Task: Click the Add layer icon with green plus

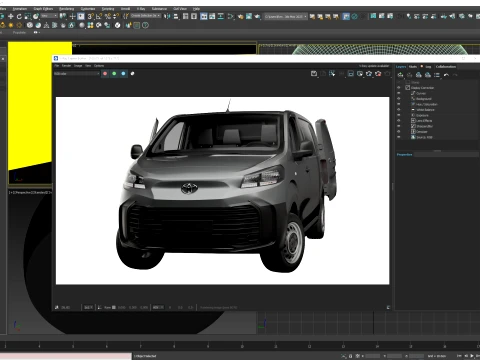Action: [400, 75]
